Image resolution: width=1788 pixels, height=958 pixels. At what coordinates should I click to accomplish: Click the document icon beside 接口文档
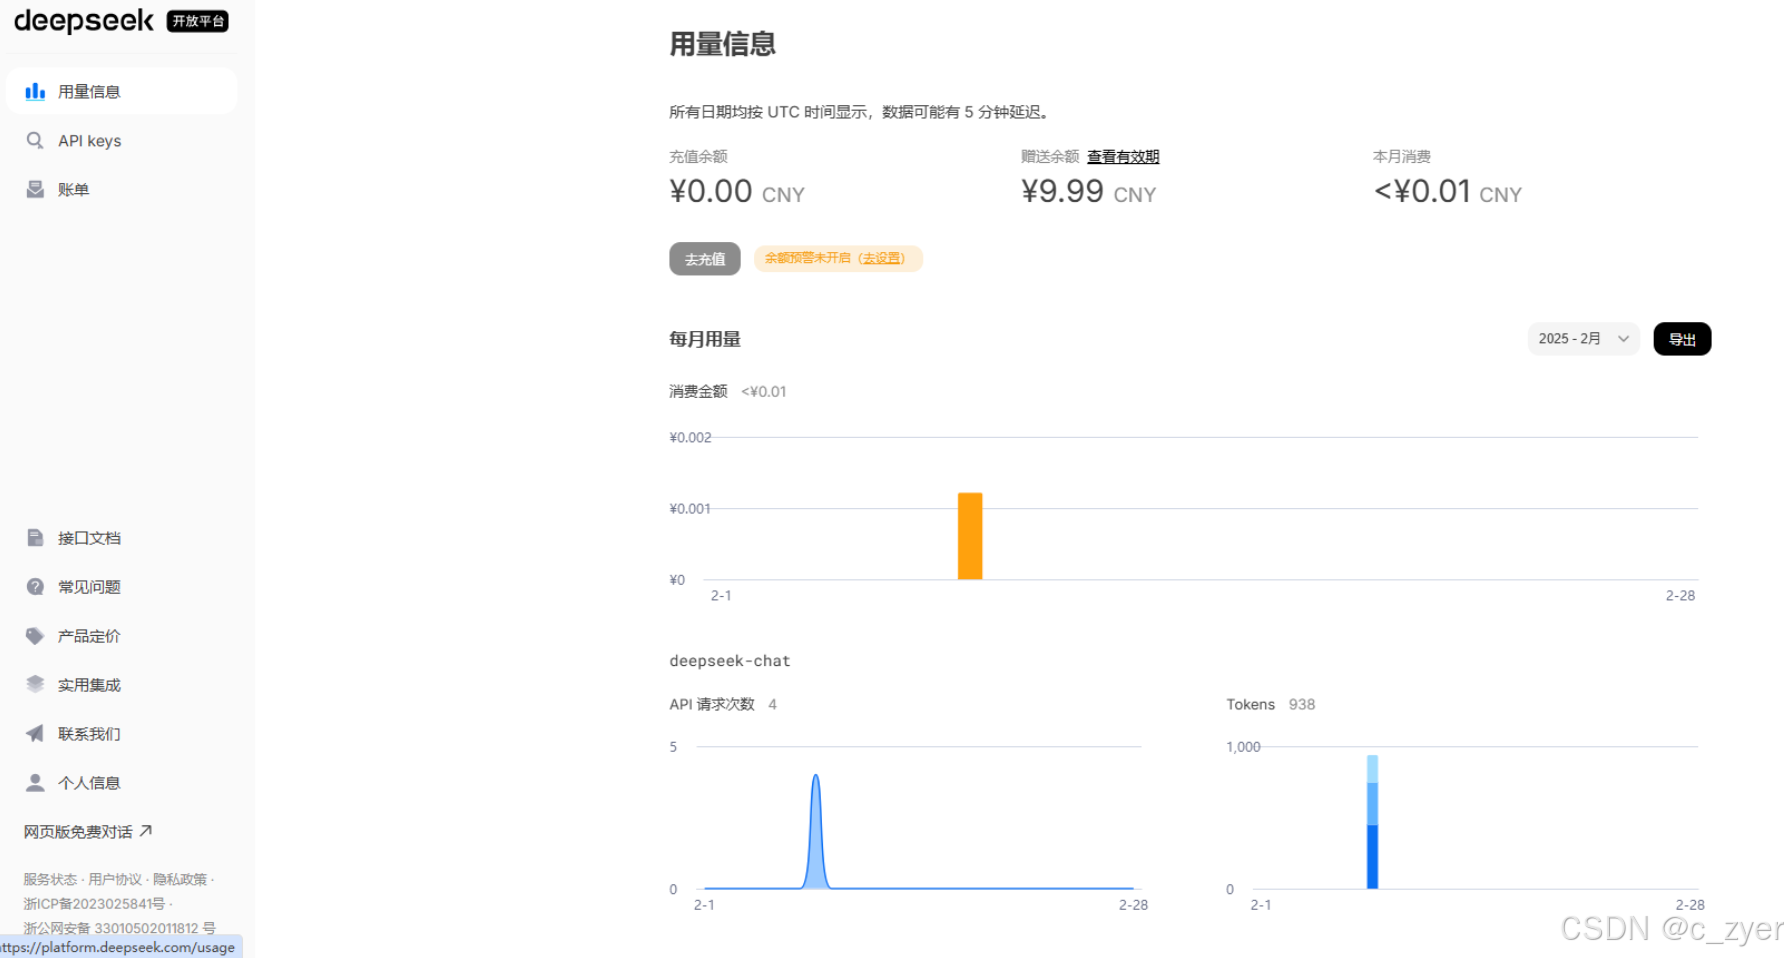(x=35, y=538)
